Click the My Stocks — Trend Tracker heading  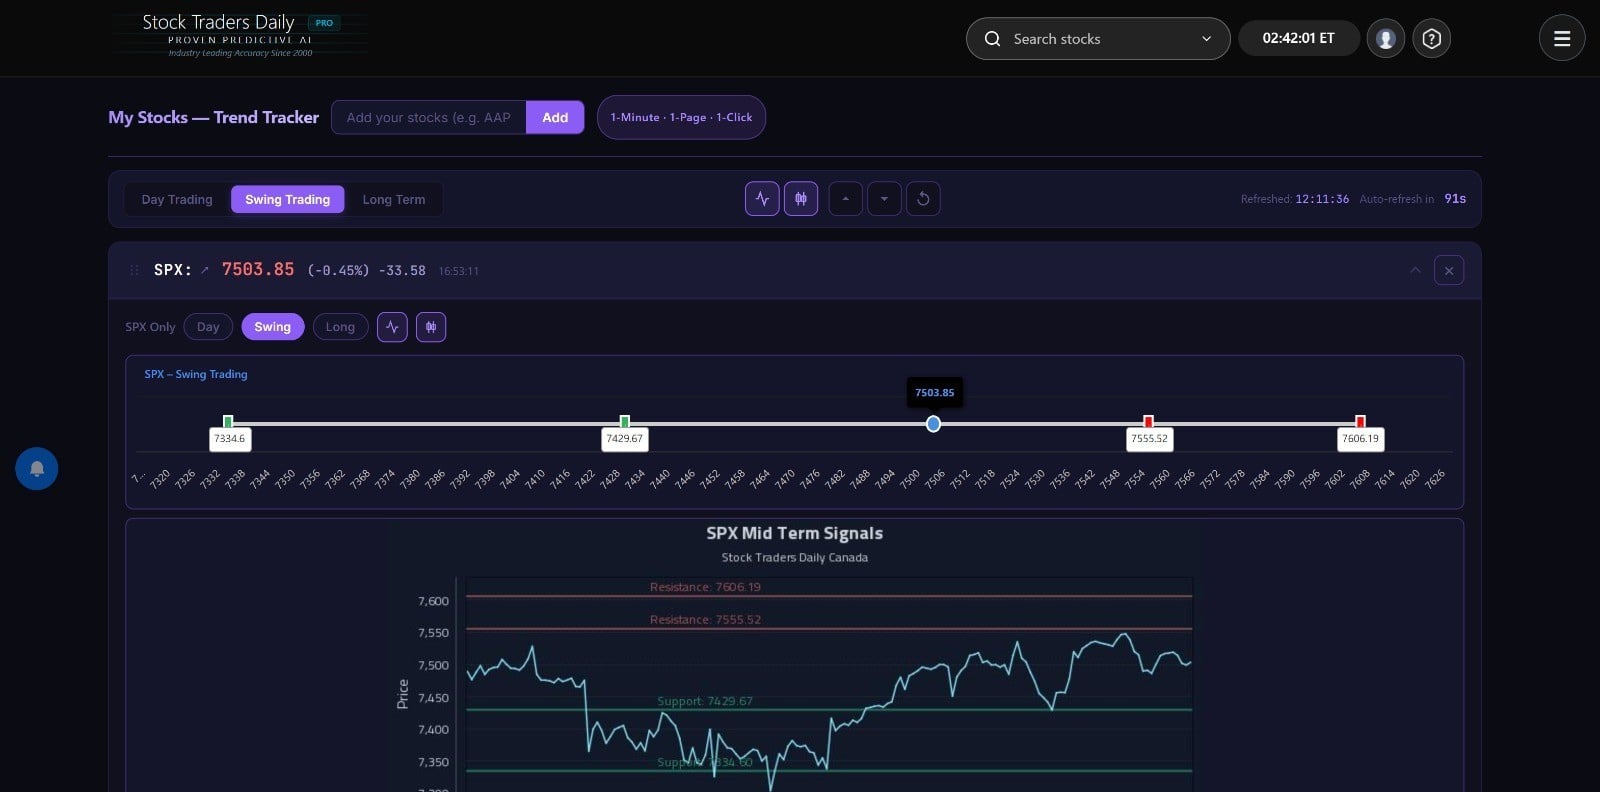(x=213, y=117)
